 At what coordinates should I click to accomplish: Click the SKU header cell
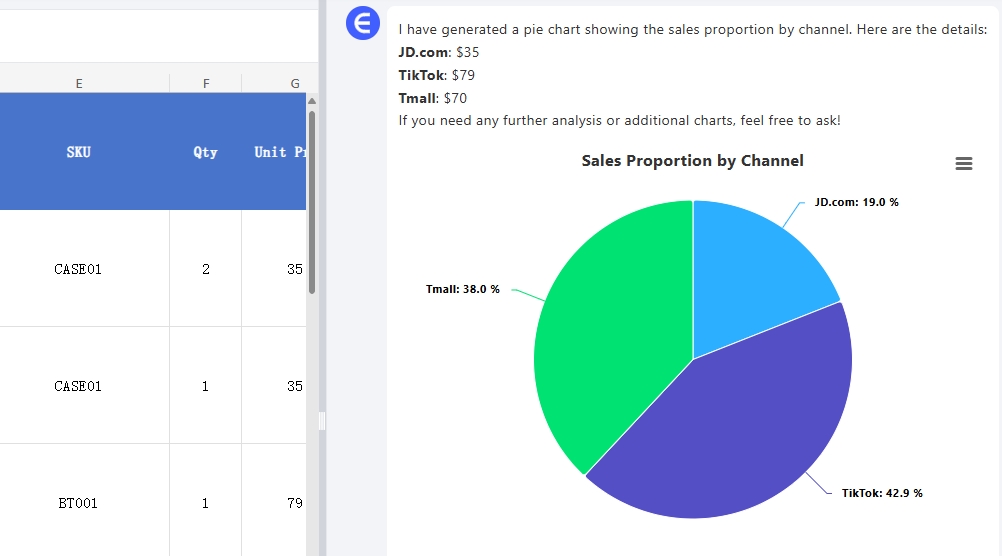(x=79, y=152)
